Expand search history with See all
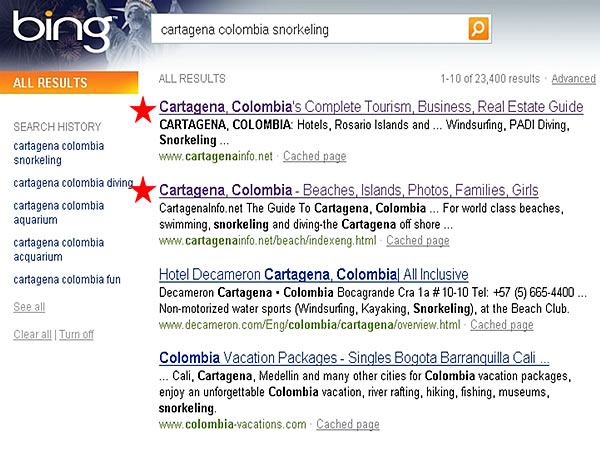 [29, 307]
